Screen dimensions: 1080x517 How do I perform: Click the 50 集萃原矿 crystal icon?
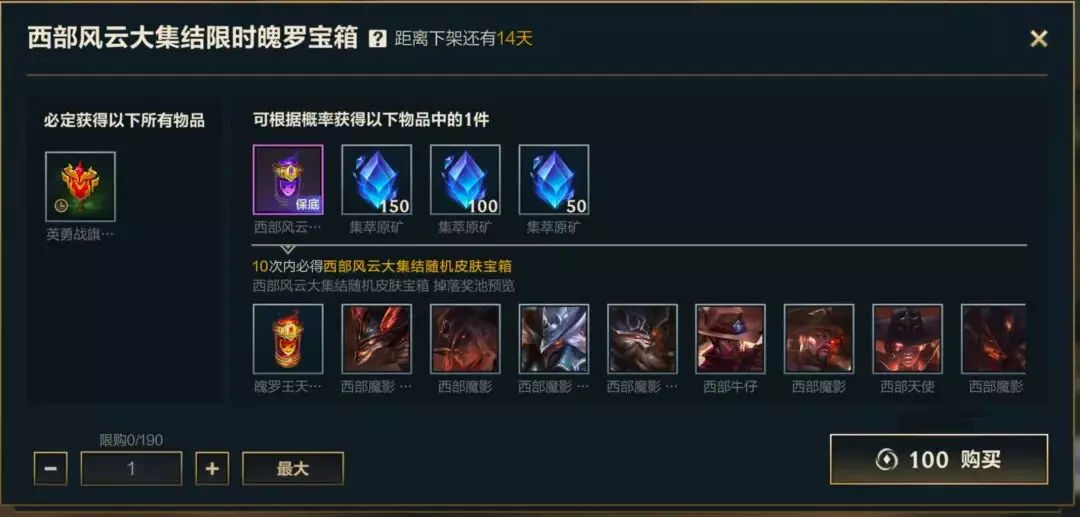[x=554, y=180]
